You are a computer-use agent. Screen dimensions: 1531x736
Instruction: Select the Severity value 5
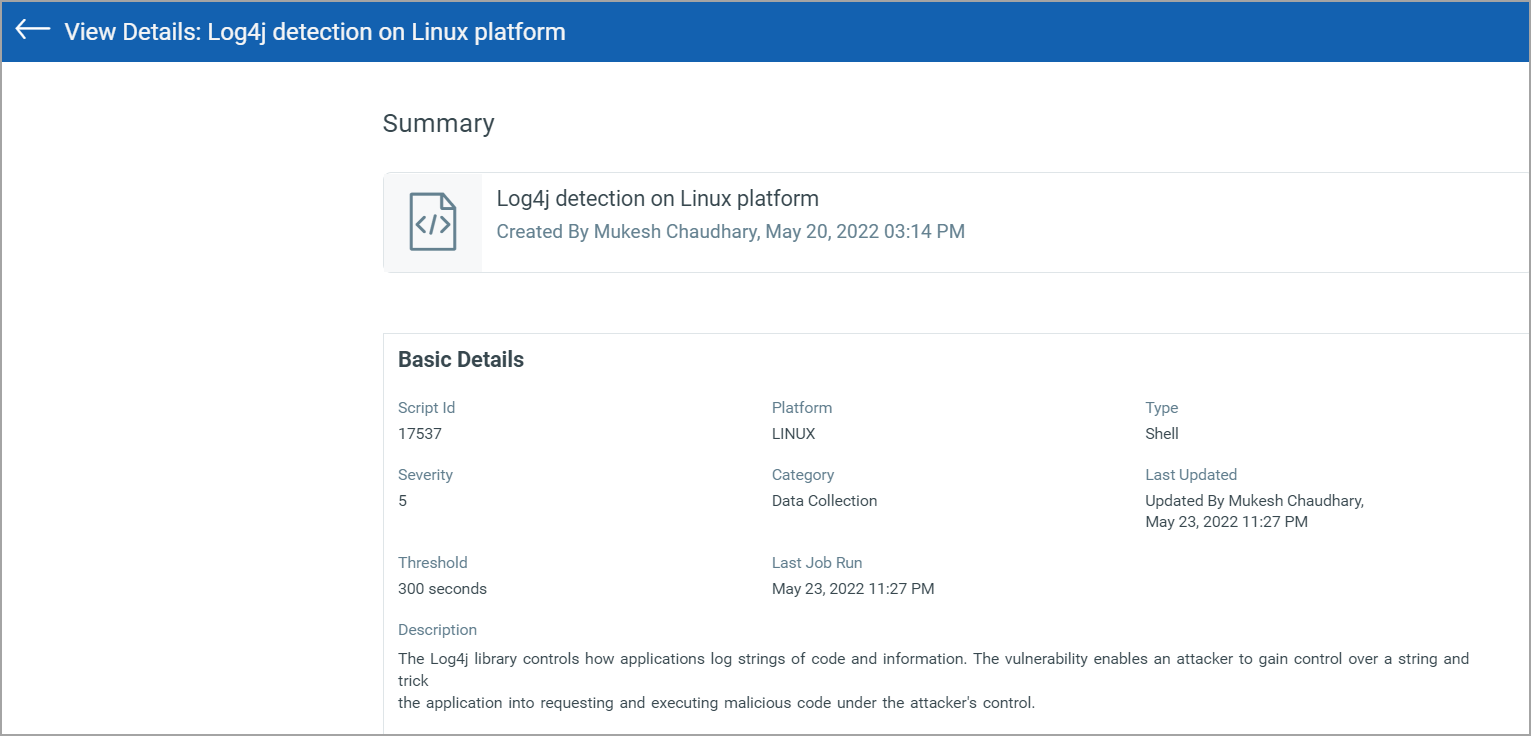pos(403,501)
